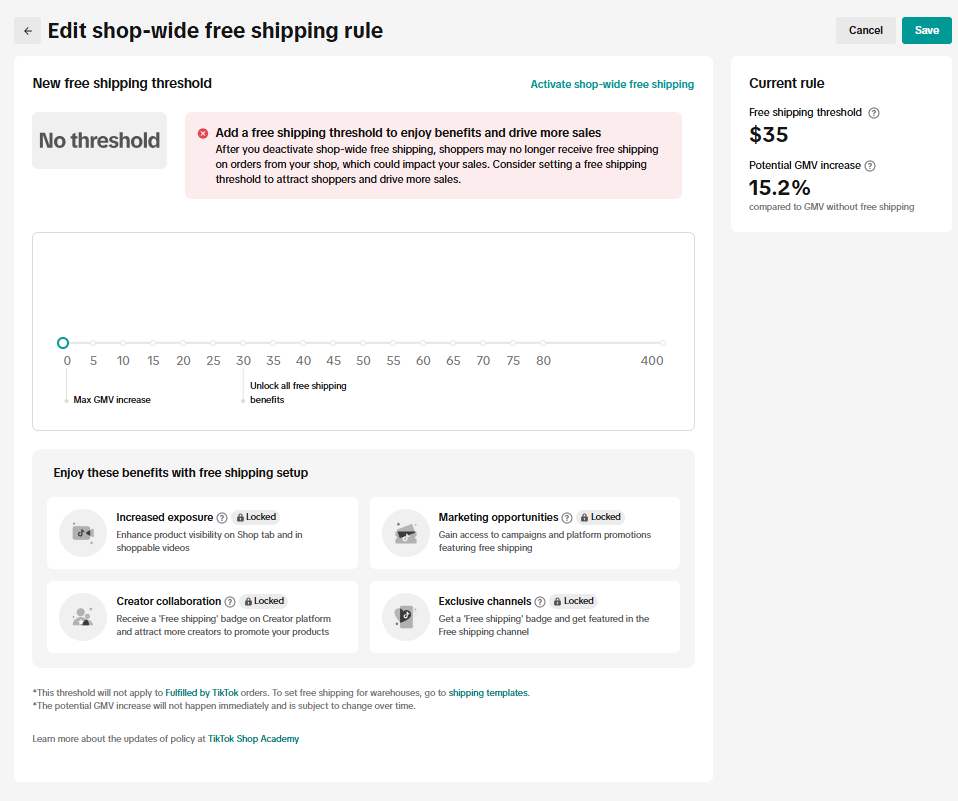
Task: Click help icon beside Potential GMV increase
Action: click(x=870, y=166)
